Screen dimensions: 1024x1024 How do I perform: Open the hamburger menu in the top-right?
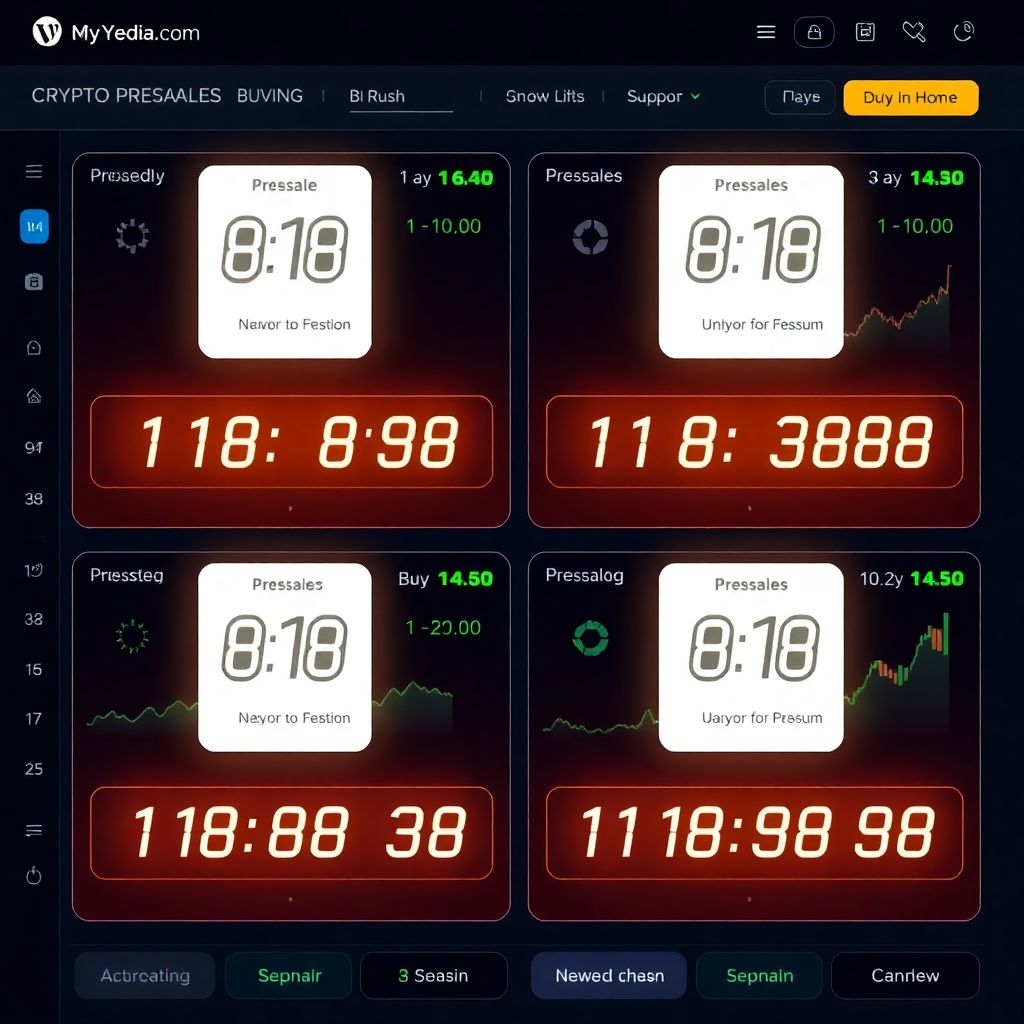[x=765, y=31]
